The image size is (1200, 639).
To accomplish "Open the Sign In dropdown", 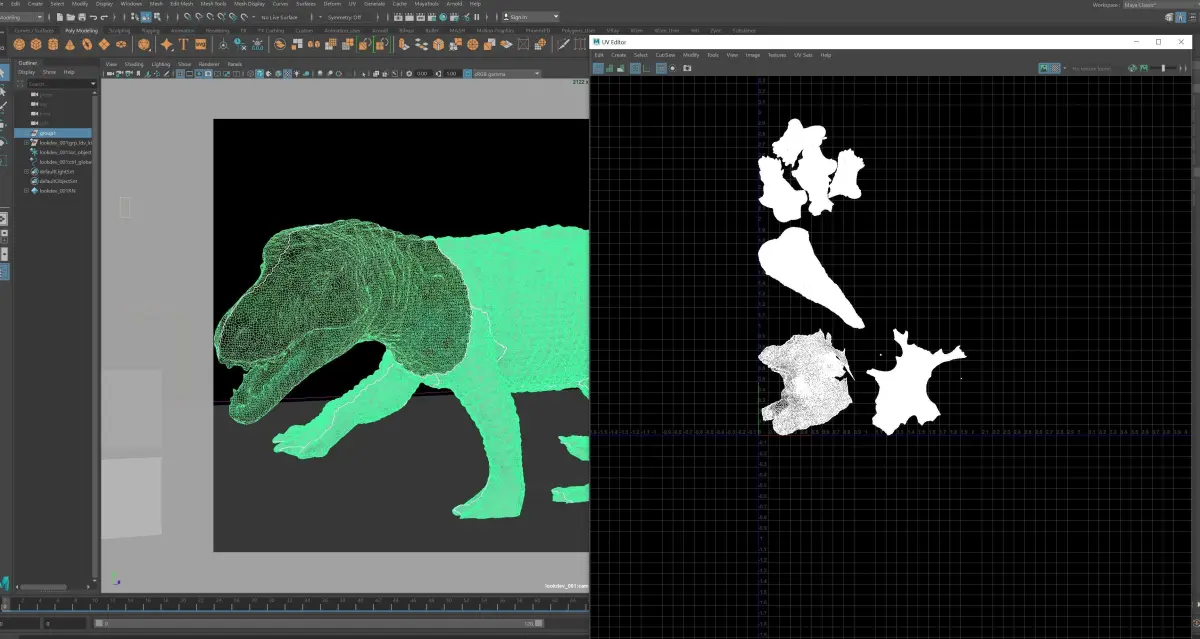I will (530, 17).
